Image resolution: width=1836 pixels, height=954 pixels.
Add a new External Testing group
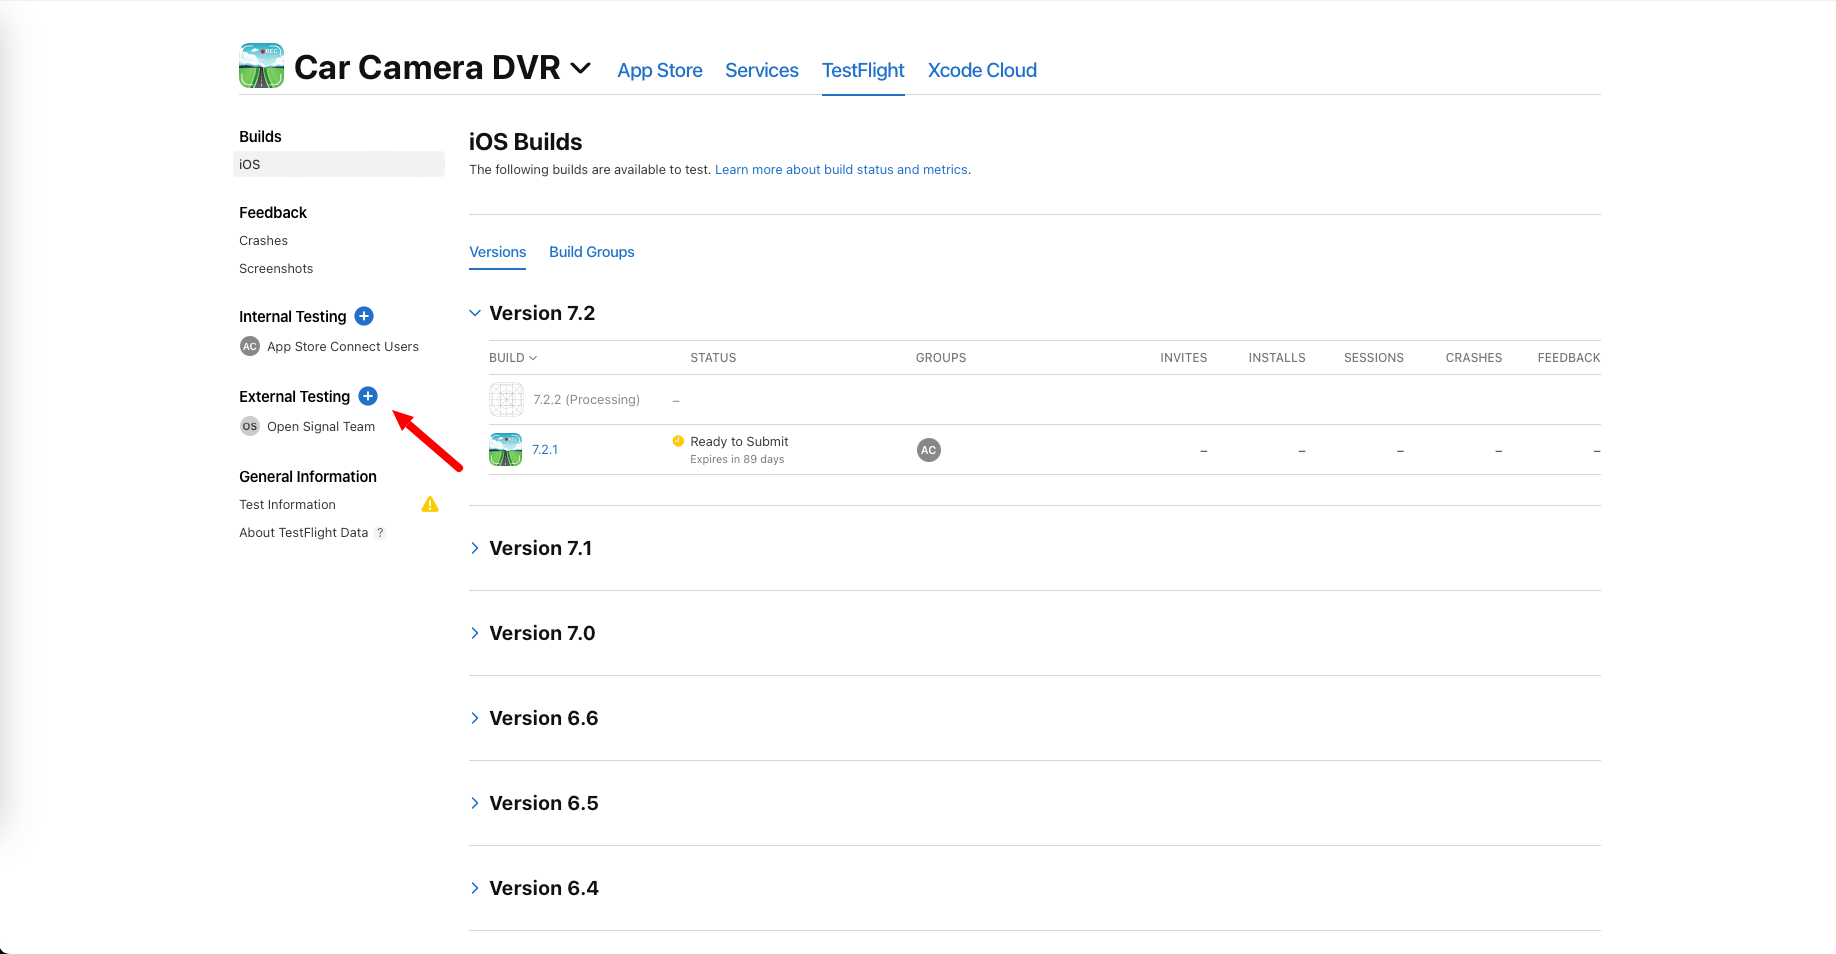point(368,396)
